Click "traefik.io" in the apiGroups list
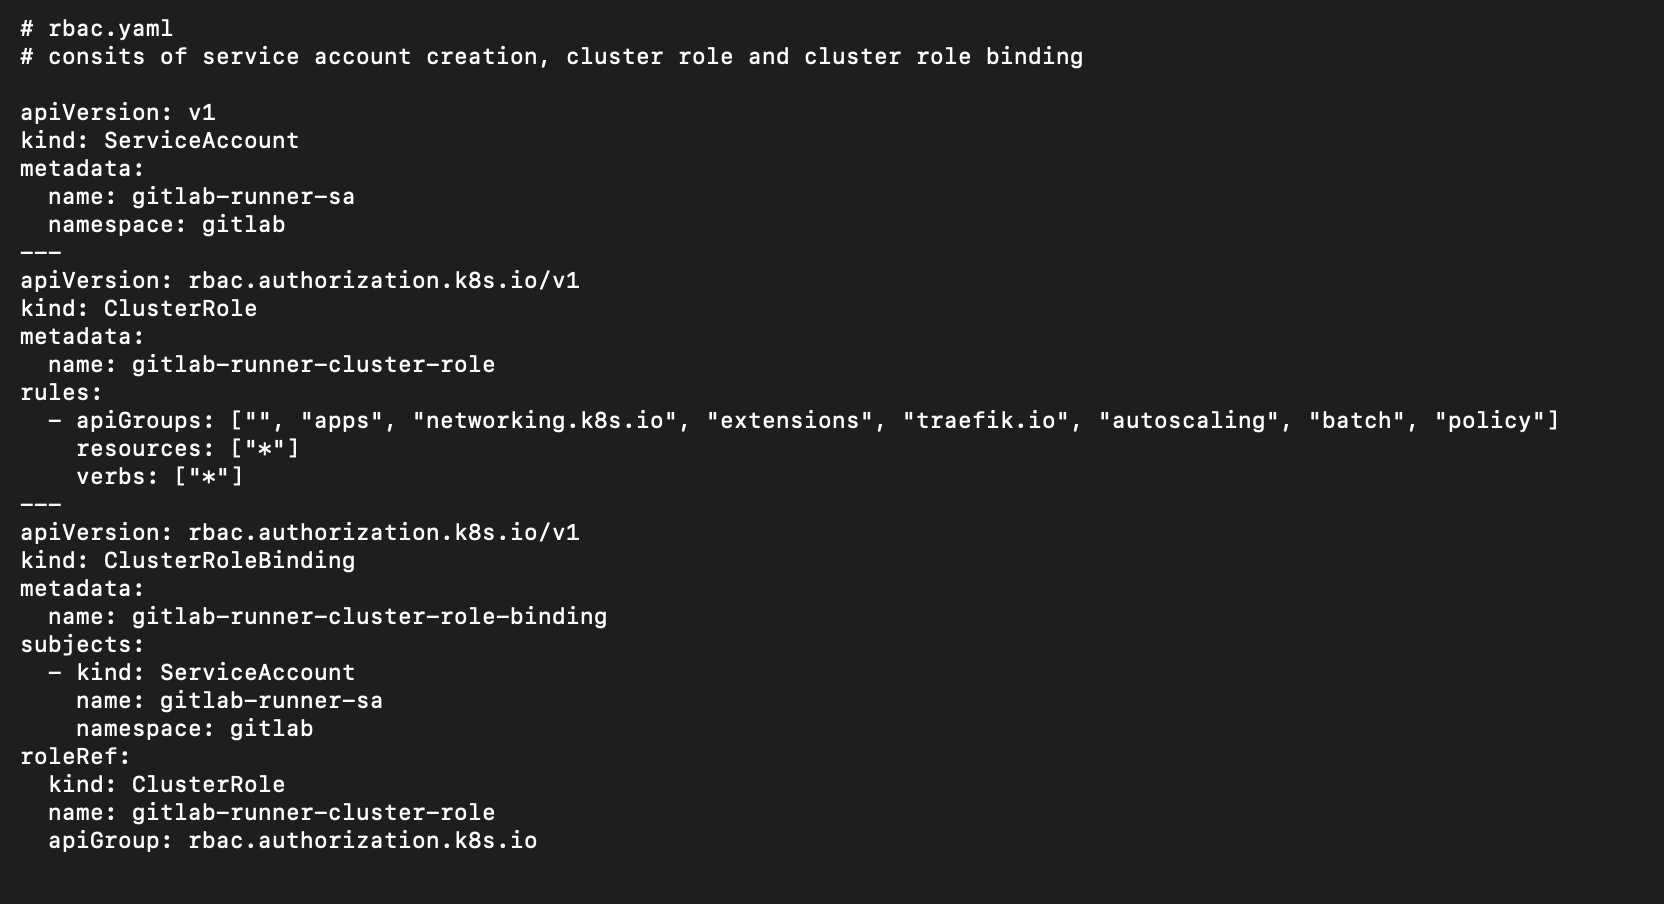The height and width of the screenshot is (904, 1664). pos(985,421)
